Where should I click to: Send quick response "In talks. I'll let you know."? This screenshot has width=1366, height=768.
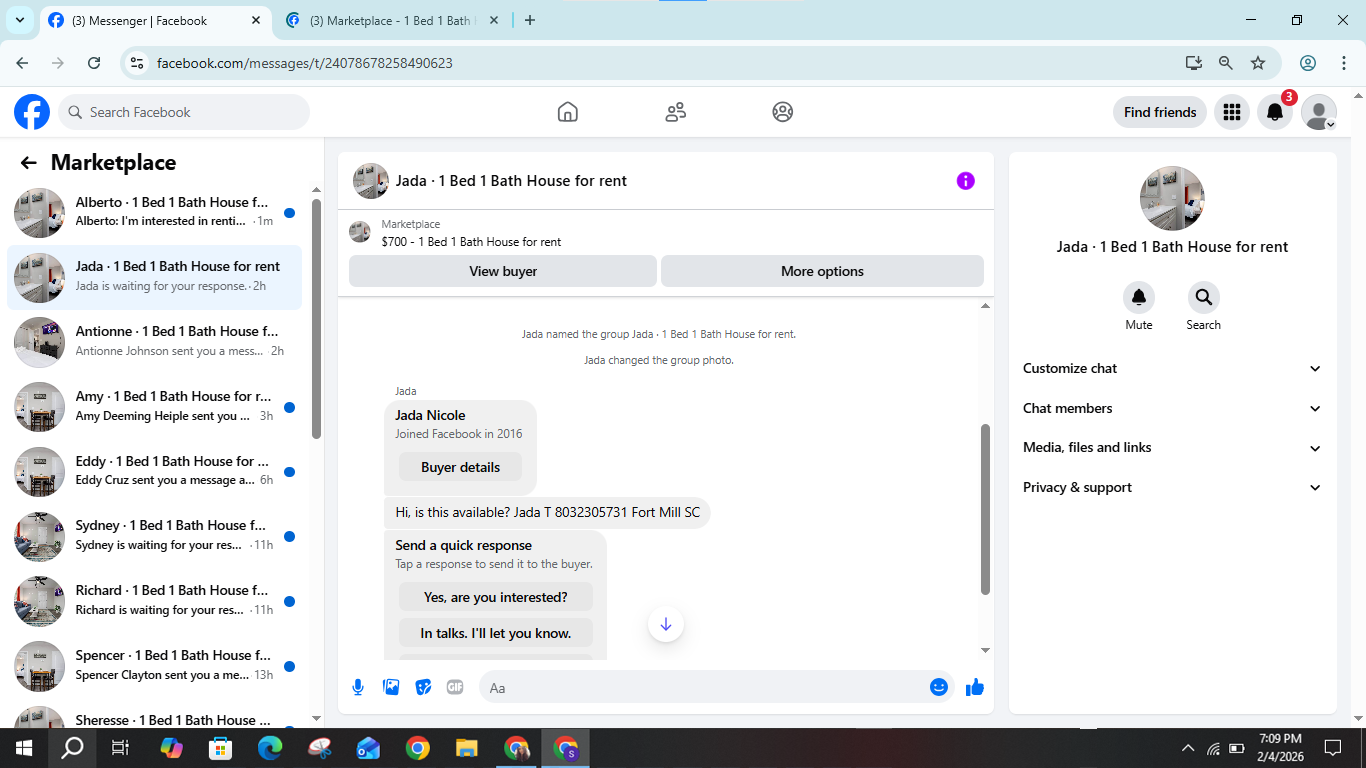click(x=496, y=633)
